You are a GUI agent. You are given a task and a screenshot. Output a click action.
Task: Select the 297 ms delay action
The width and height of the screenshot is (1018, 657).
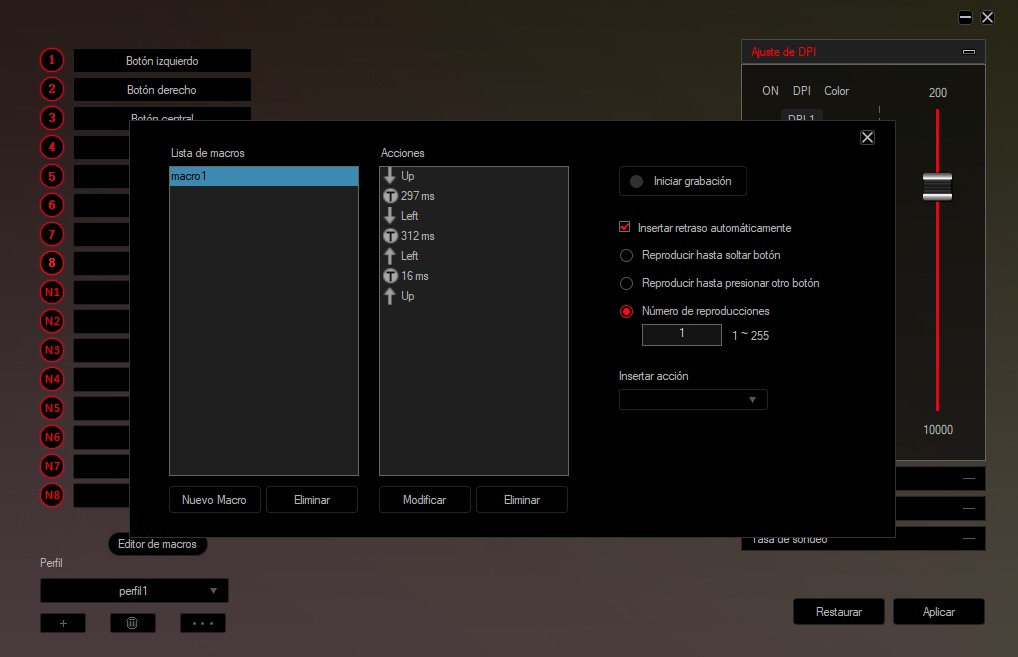point(473,196)
